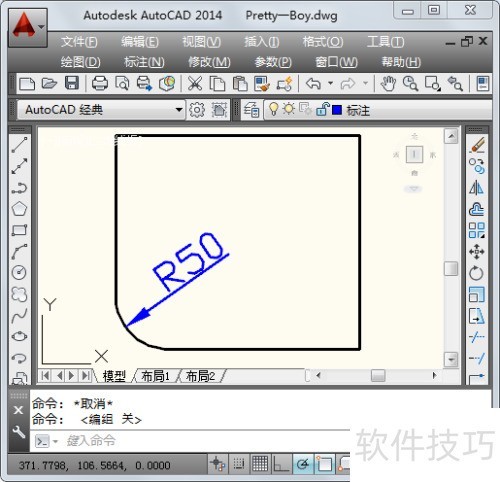This screenshot has width=500, height=482.
Task: Select the Stretch modify tool
Action: pos(477,315)
